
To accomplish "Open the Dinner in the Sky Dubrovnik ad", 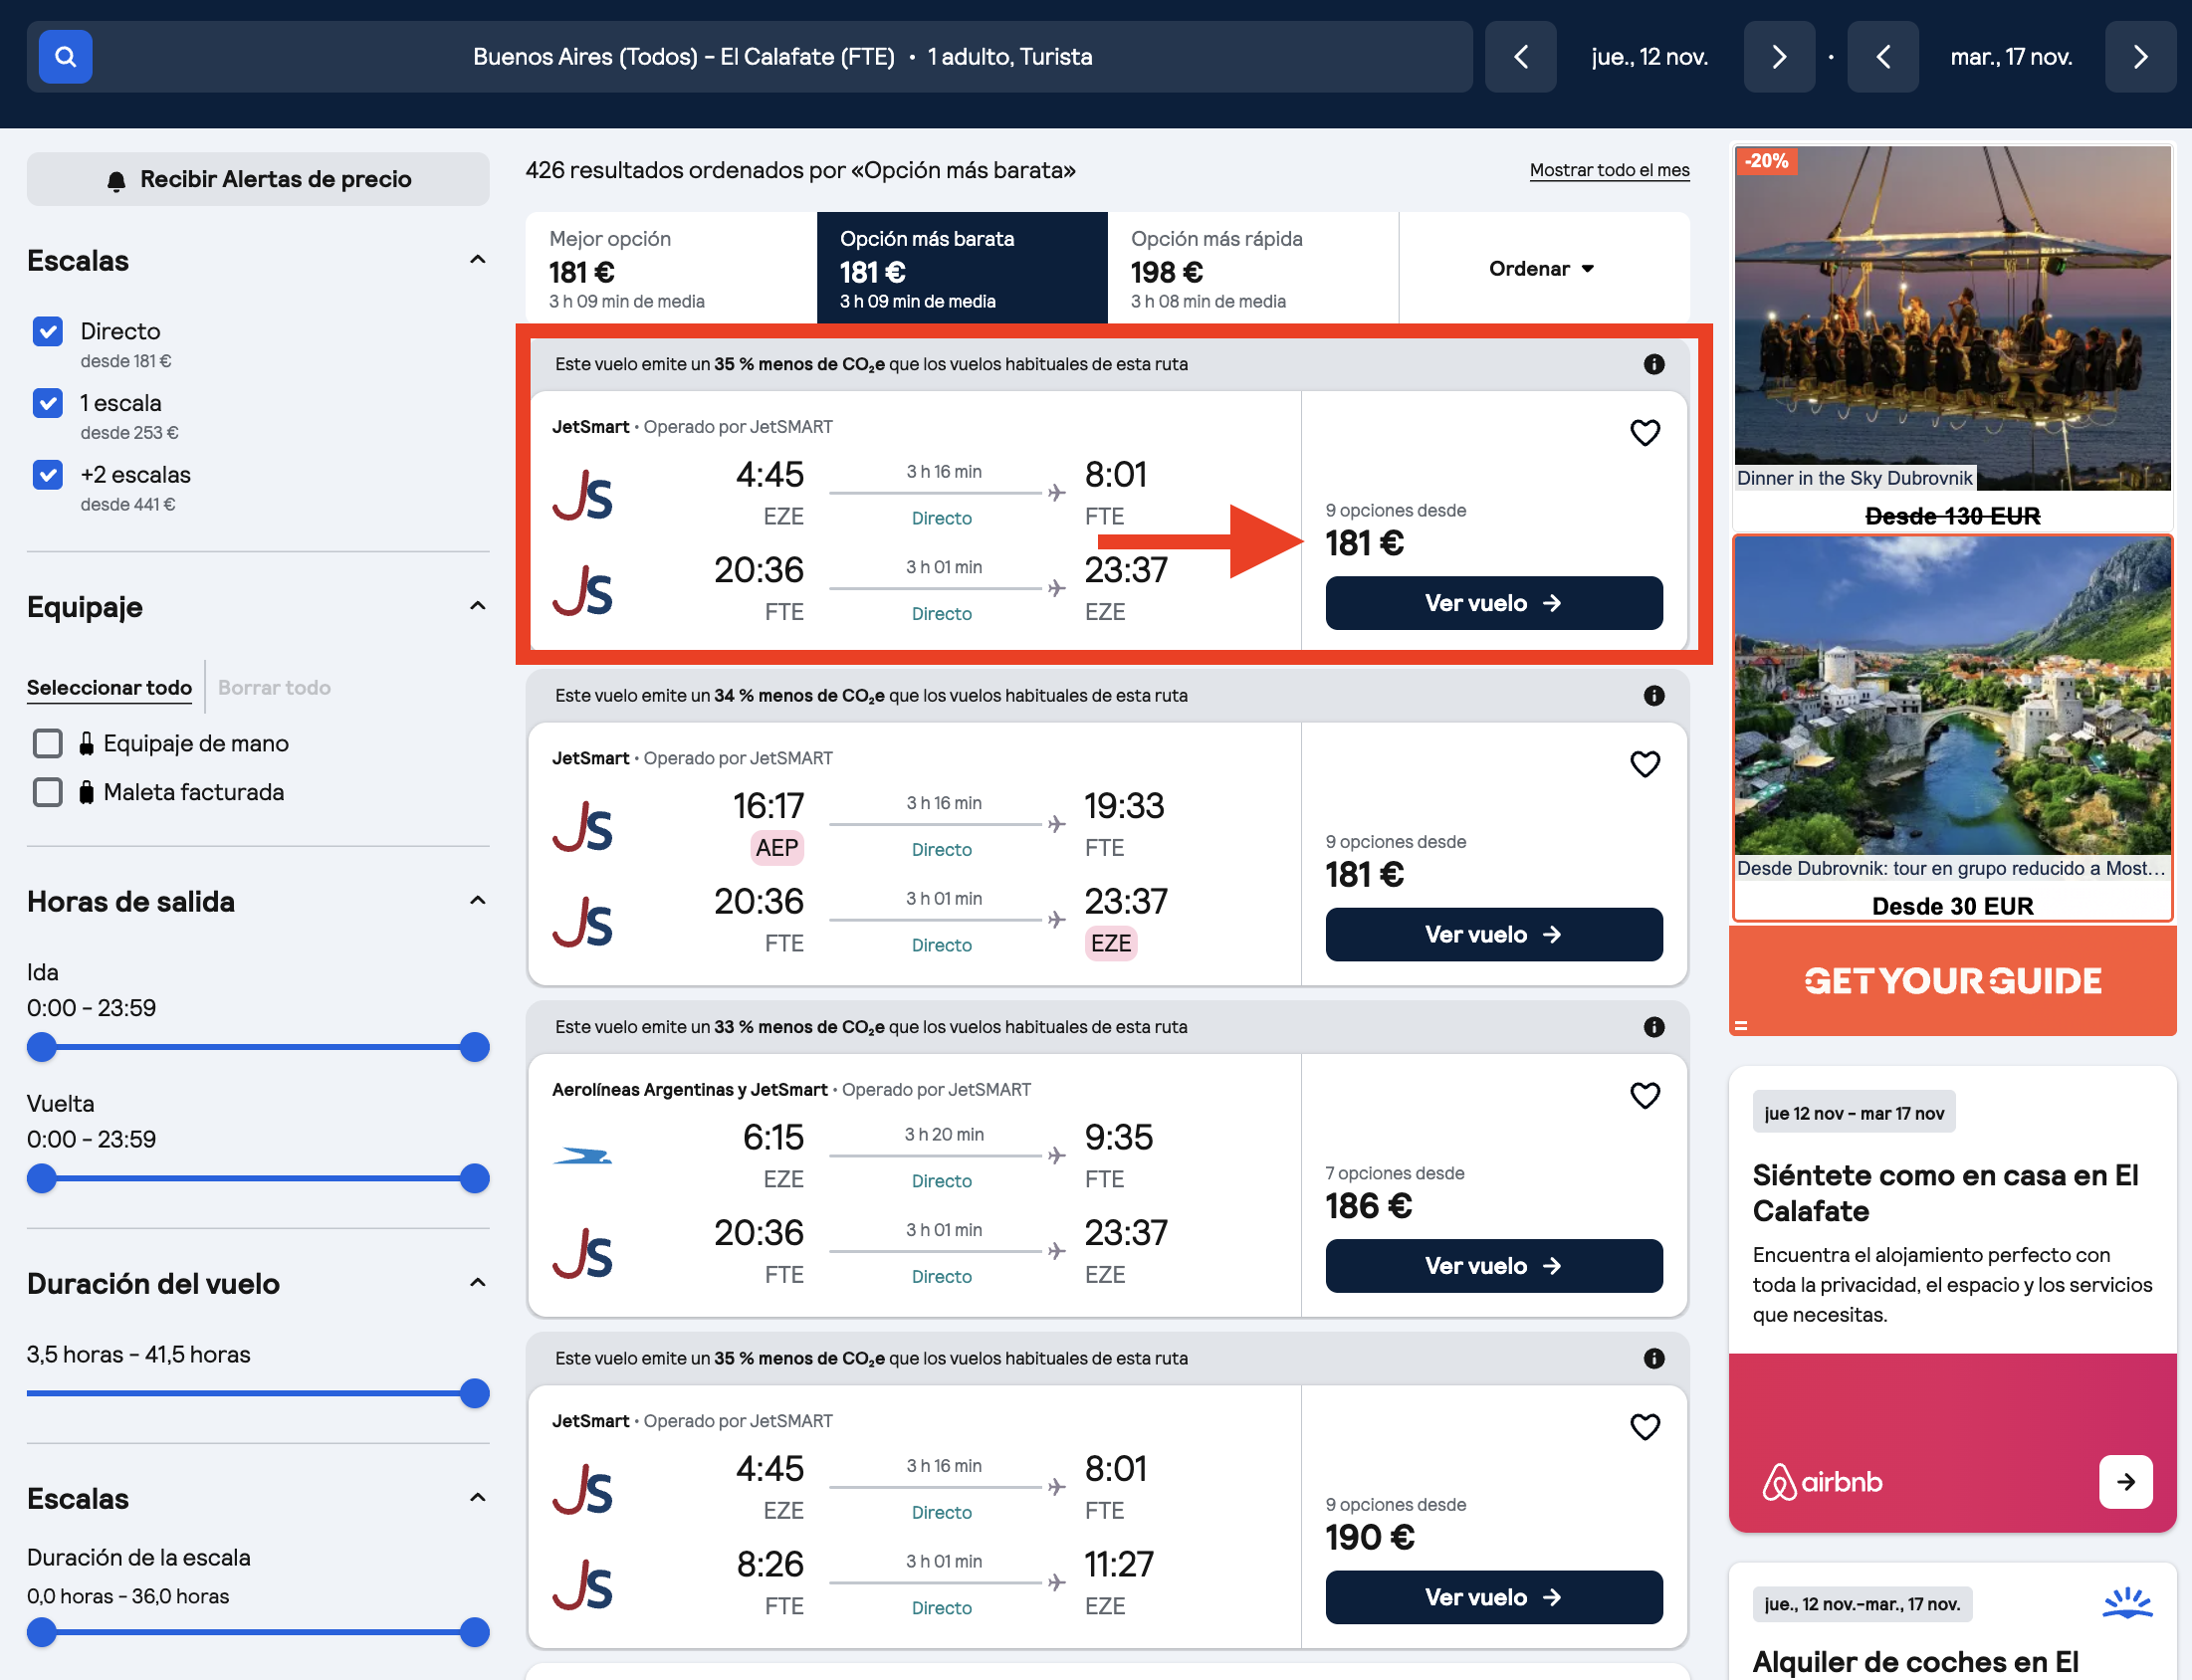I will tap(1952, 336).
